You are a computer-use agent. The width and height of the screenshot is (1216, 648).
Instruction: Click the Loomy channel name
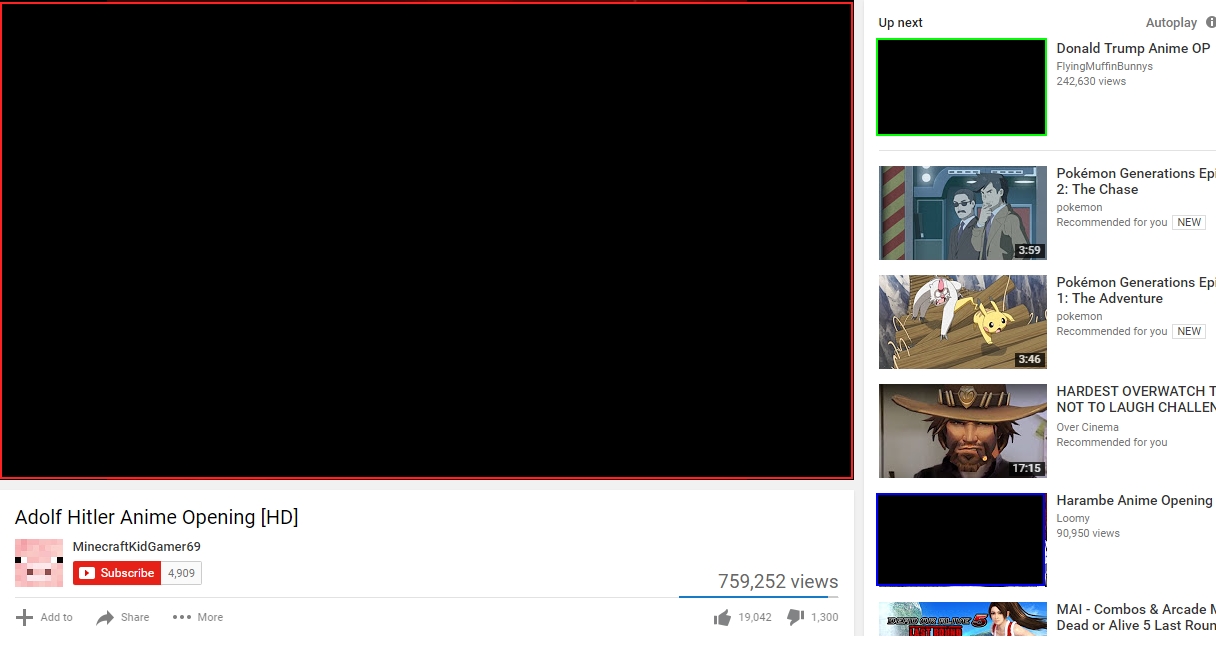(x=1073, y=518)
